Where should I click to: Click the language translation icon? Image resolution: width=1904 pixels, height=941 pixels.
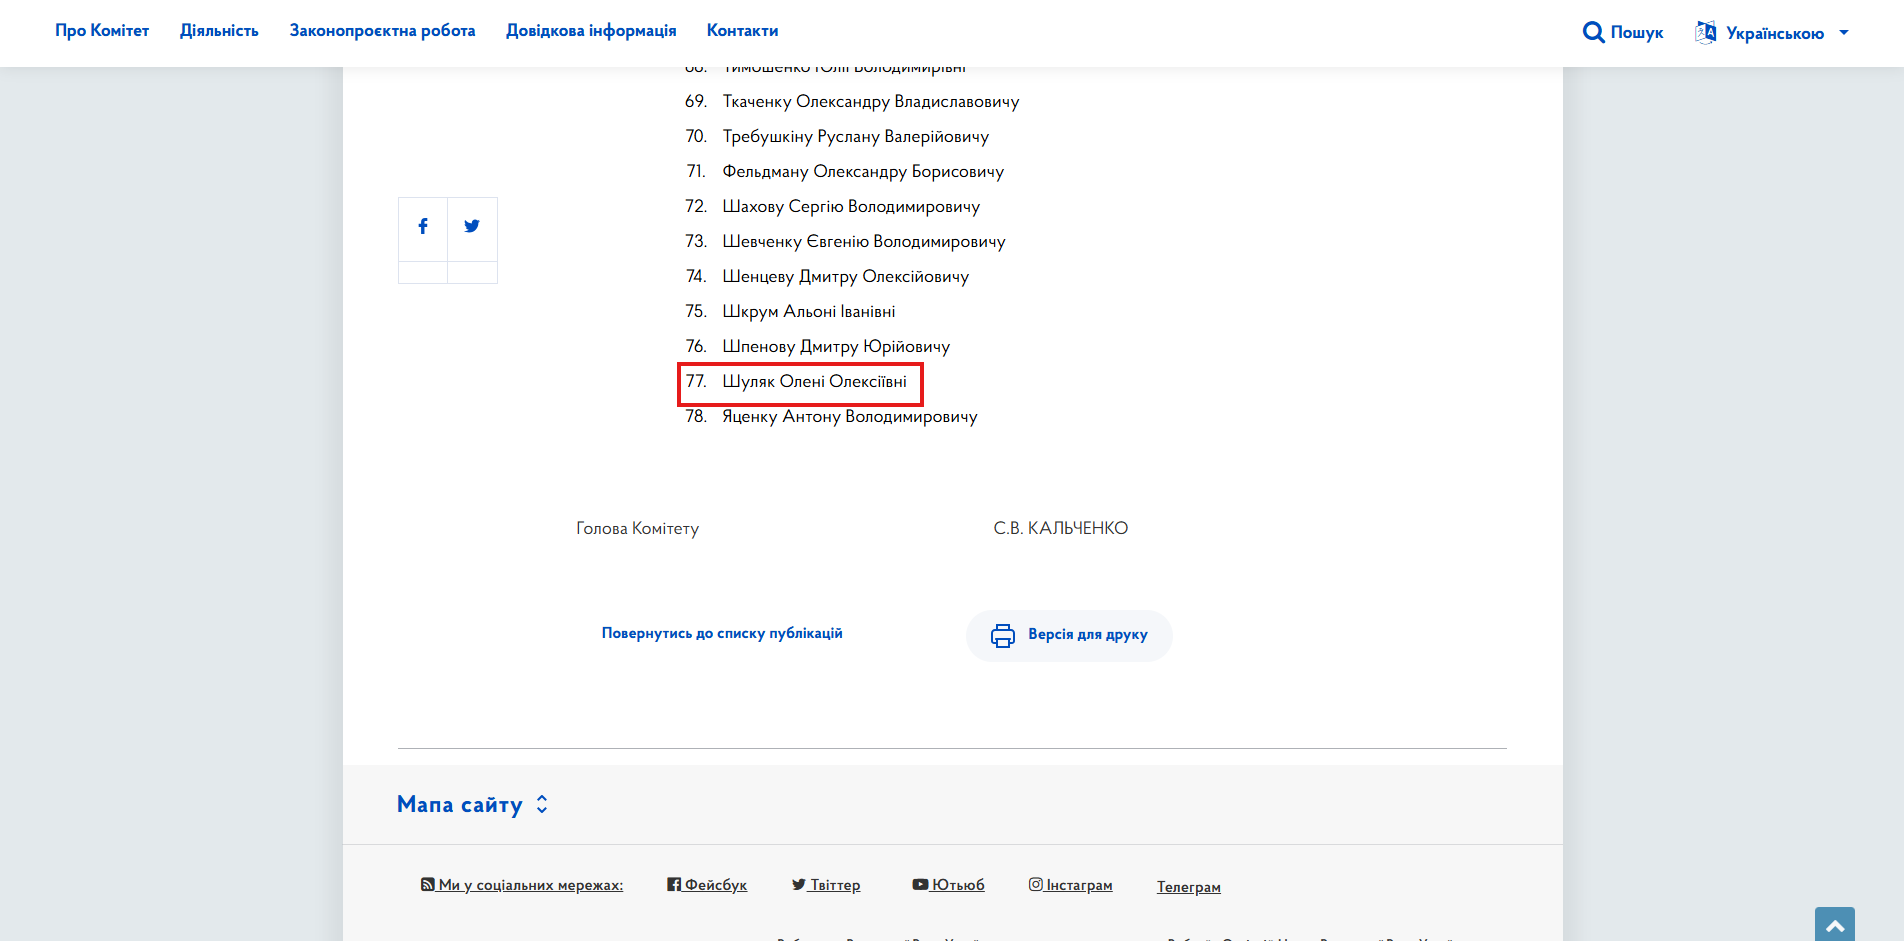pyautogui.click(x=1706, y=32)
